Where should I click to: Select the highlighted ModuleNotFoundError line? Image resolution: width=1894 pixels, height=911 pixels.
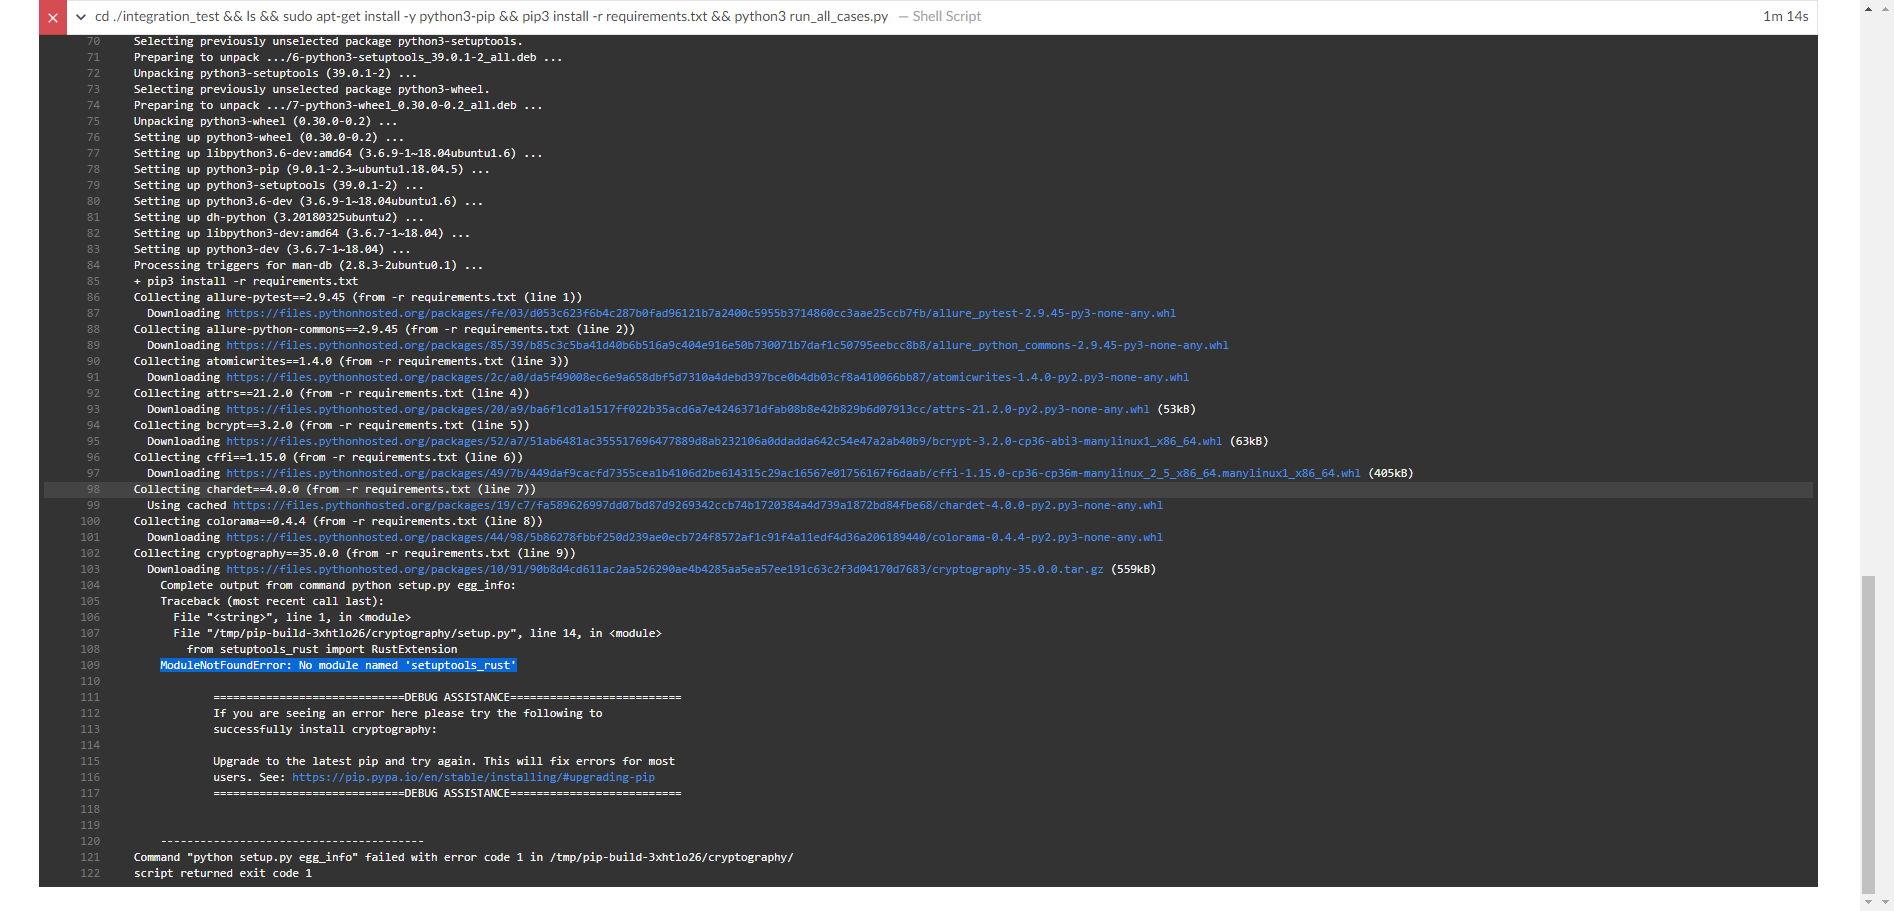(338, 665)
